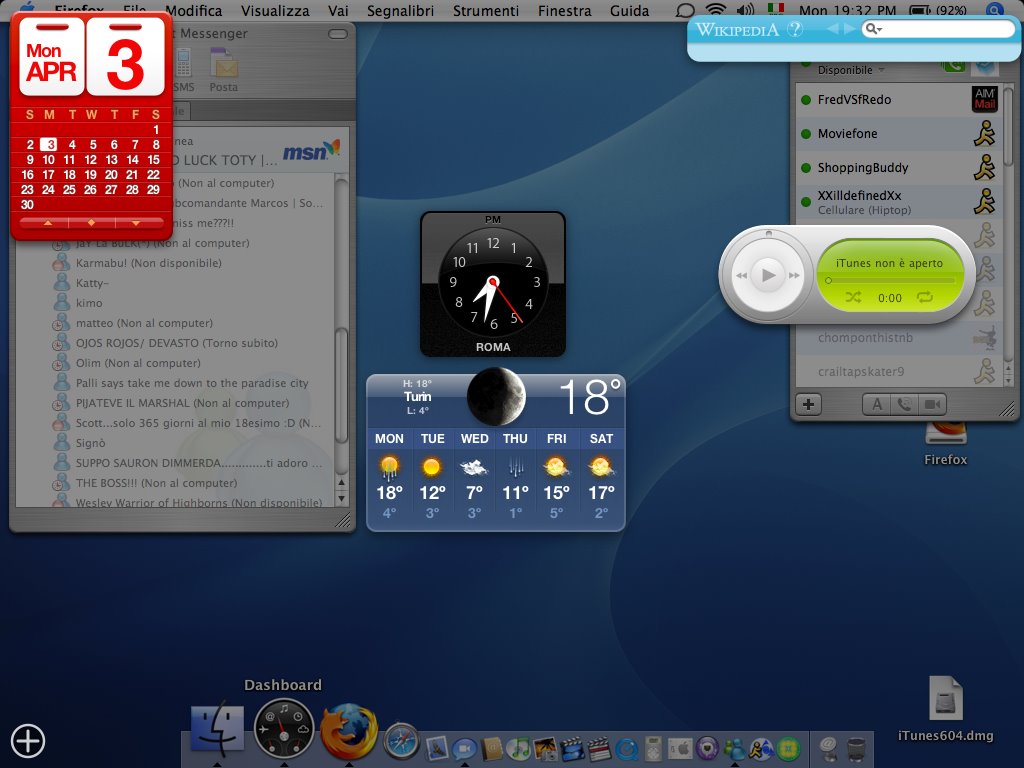Go to next month in calendar widget
1024x768 pixels.
coord(136,223)
